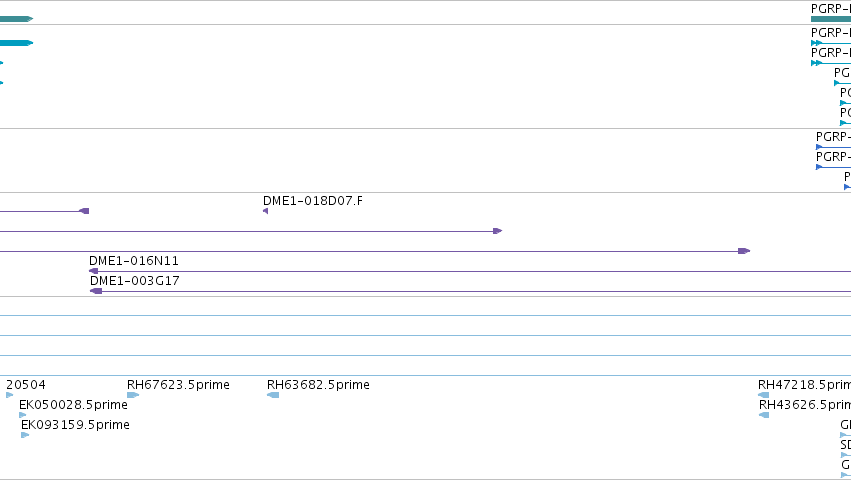851x480 pixels.
Task: Click the teal PGRP gene bar at top right
Action: pos(831,19)
